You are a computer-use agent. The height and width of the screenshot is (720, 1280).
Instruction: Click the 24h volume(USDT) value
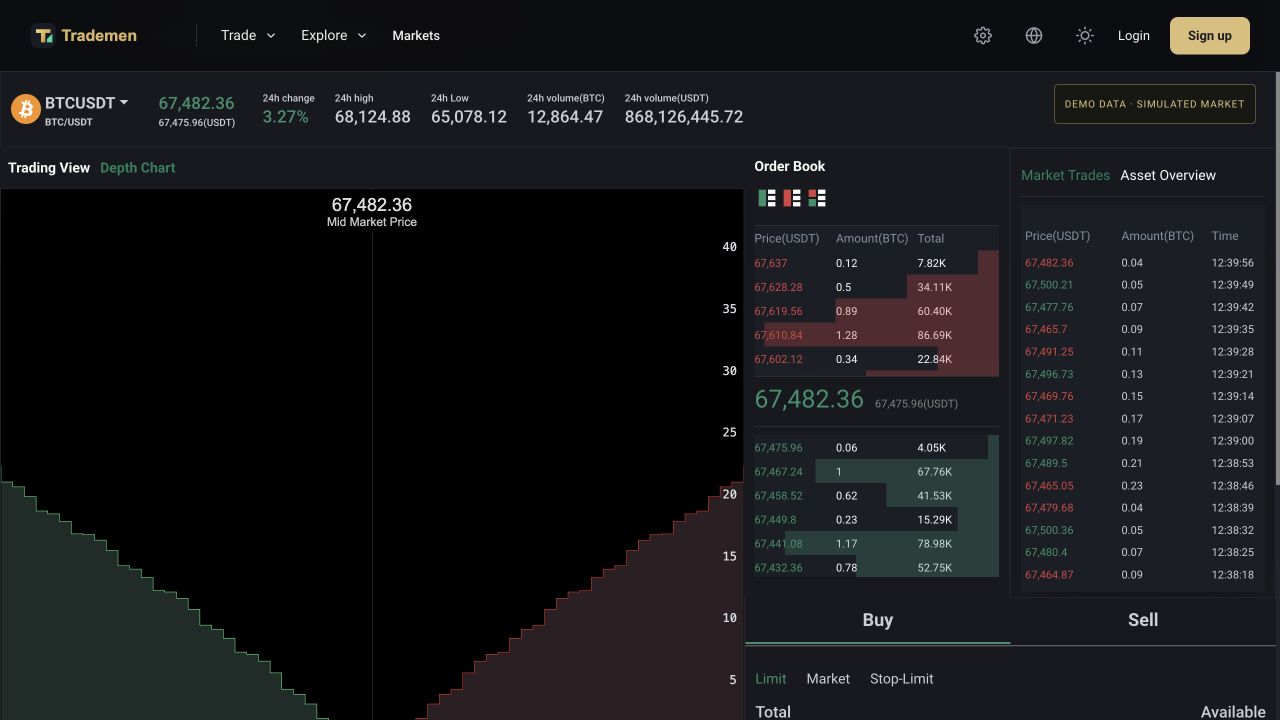(684, 117)
